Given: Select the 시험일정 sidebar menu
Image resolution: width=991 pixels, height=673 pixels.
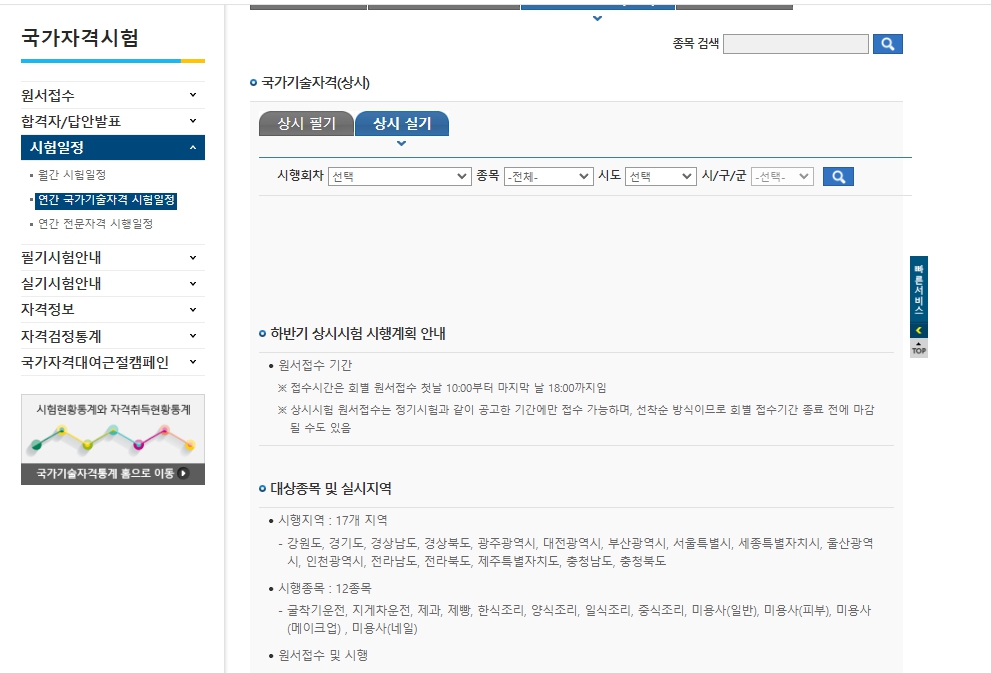Looking at the screenshot, I should pos(112,147).
